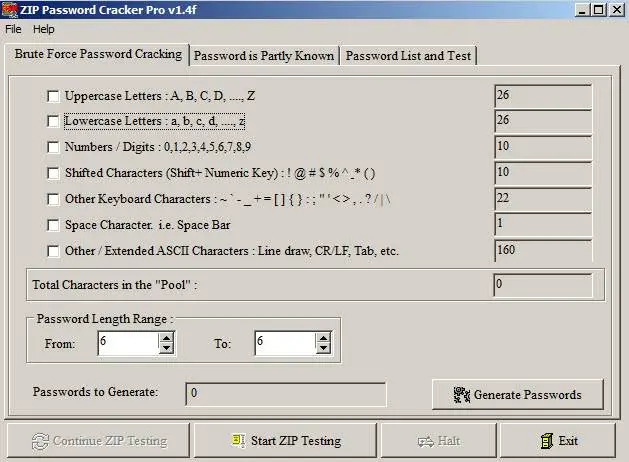Click the refresh icon on Continue ZIP Testing
629x462 pixels.
click(x=40, y=441)
